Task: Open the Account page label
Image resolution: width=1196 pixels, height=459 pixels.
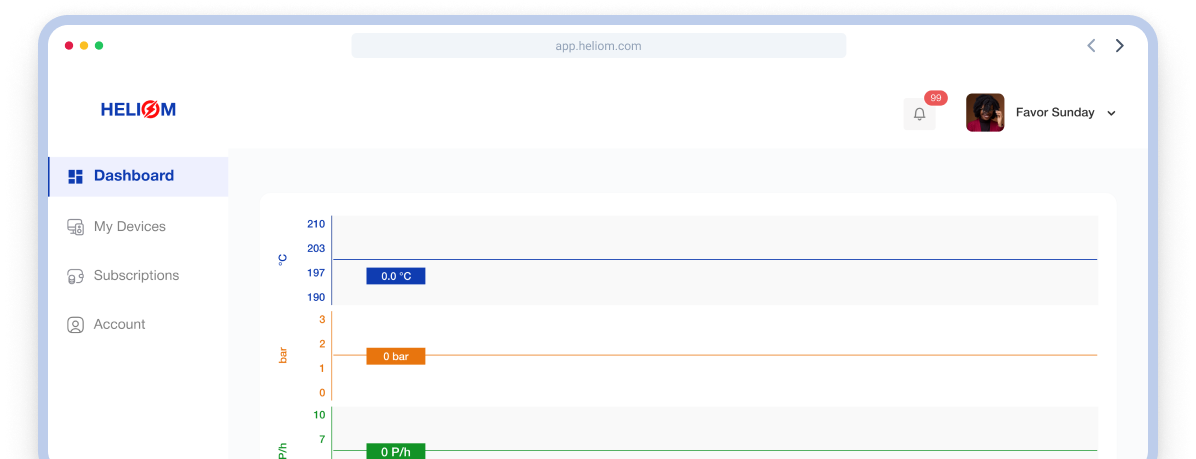Action: tap(120, 325)
